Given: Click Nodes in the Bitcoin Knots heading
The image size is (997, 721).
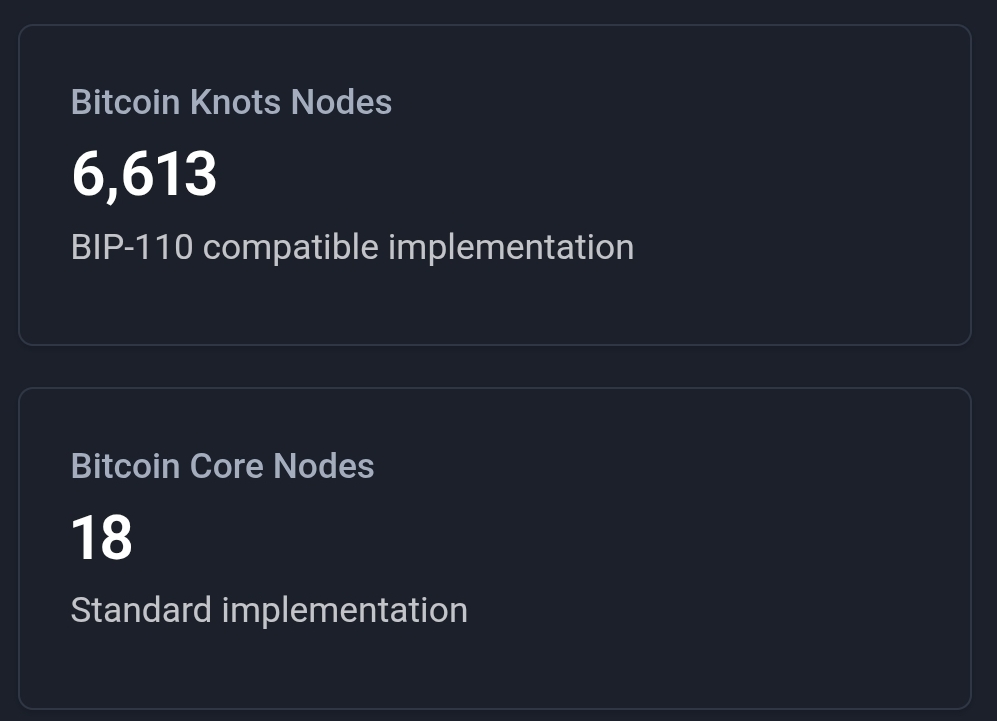Looking at the screenshot, I should pos(341,102).
